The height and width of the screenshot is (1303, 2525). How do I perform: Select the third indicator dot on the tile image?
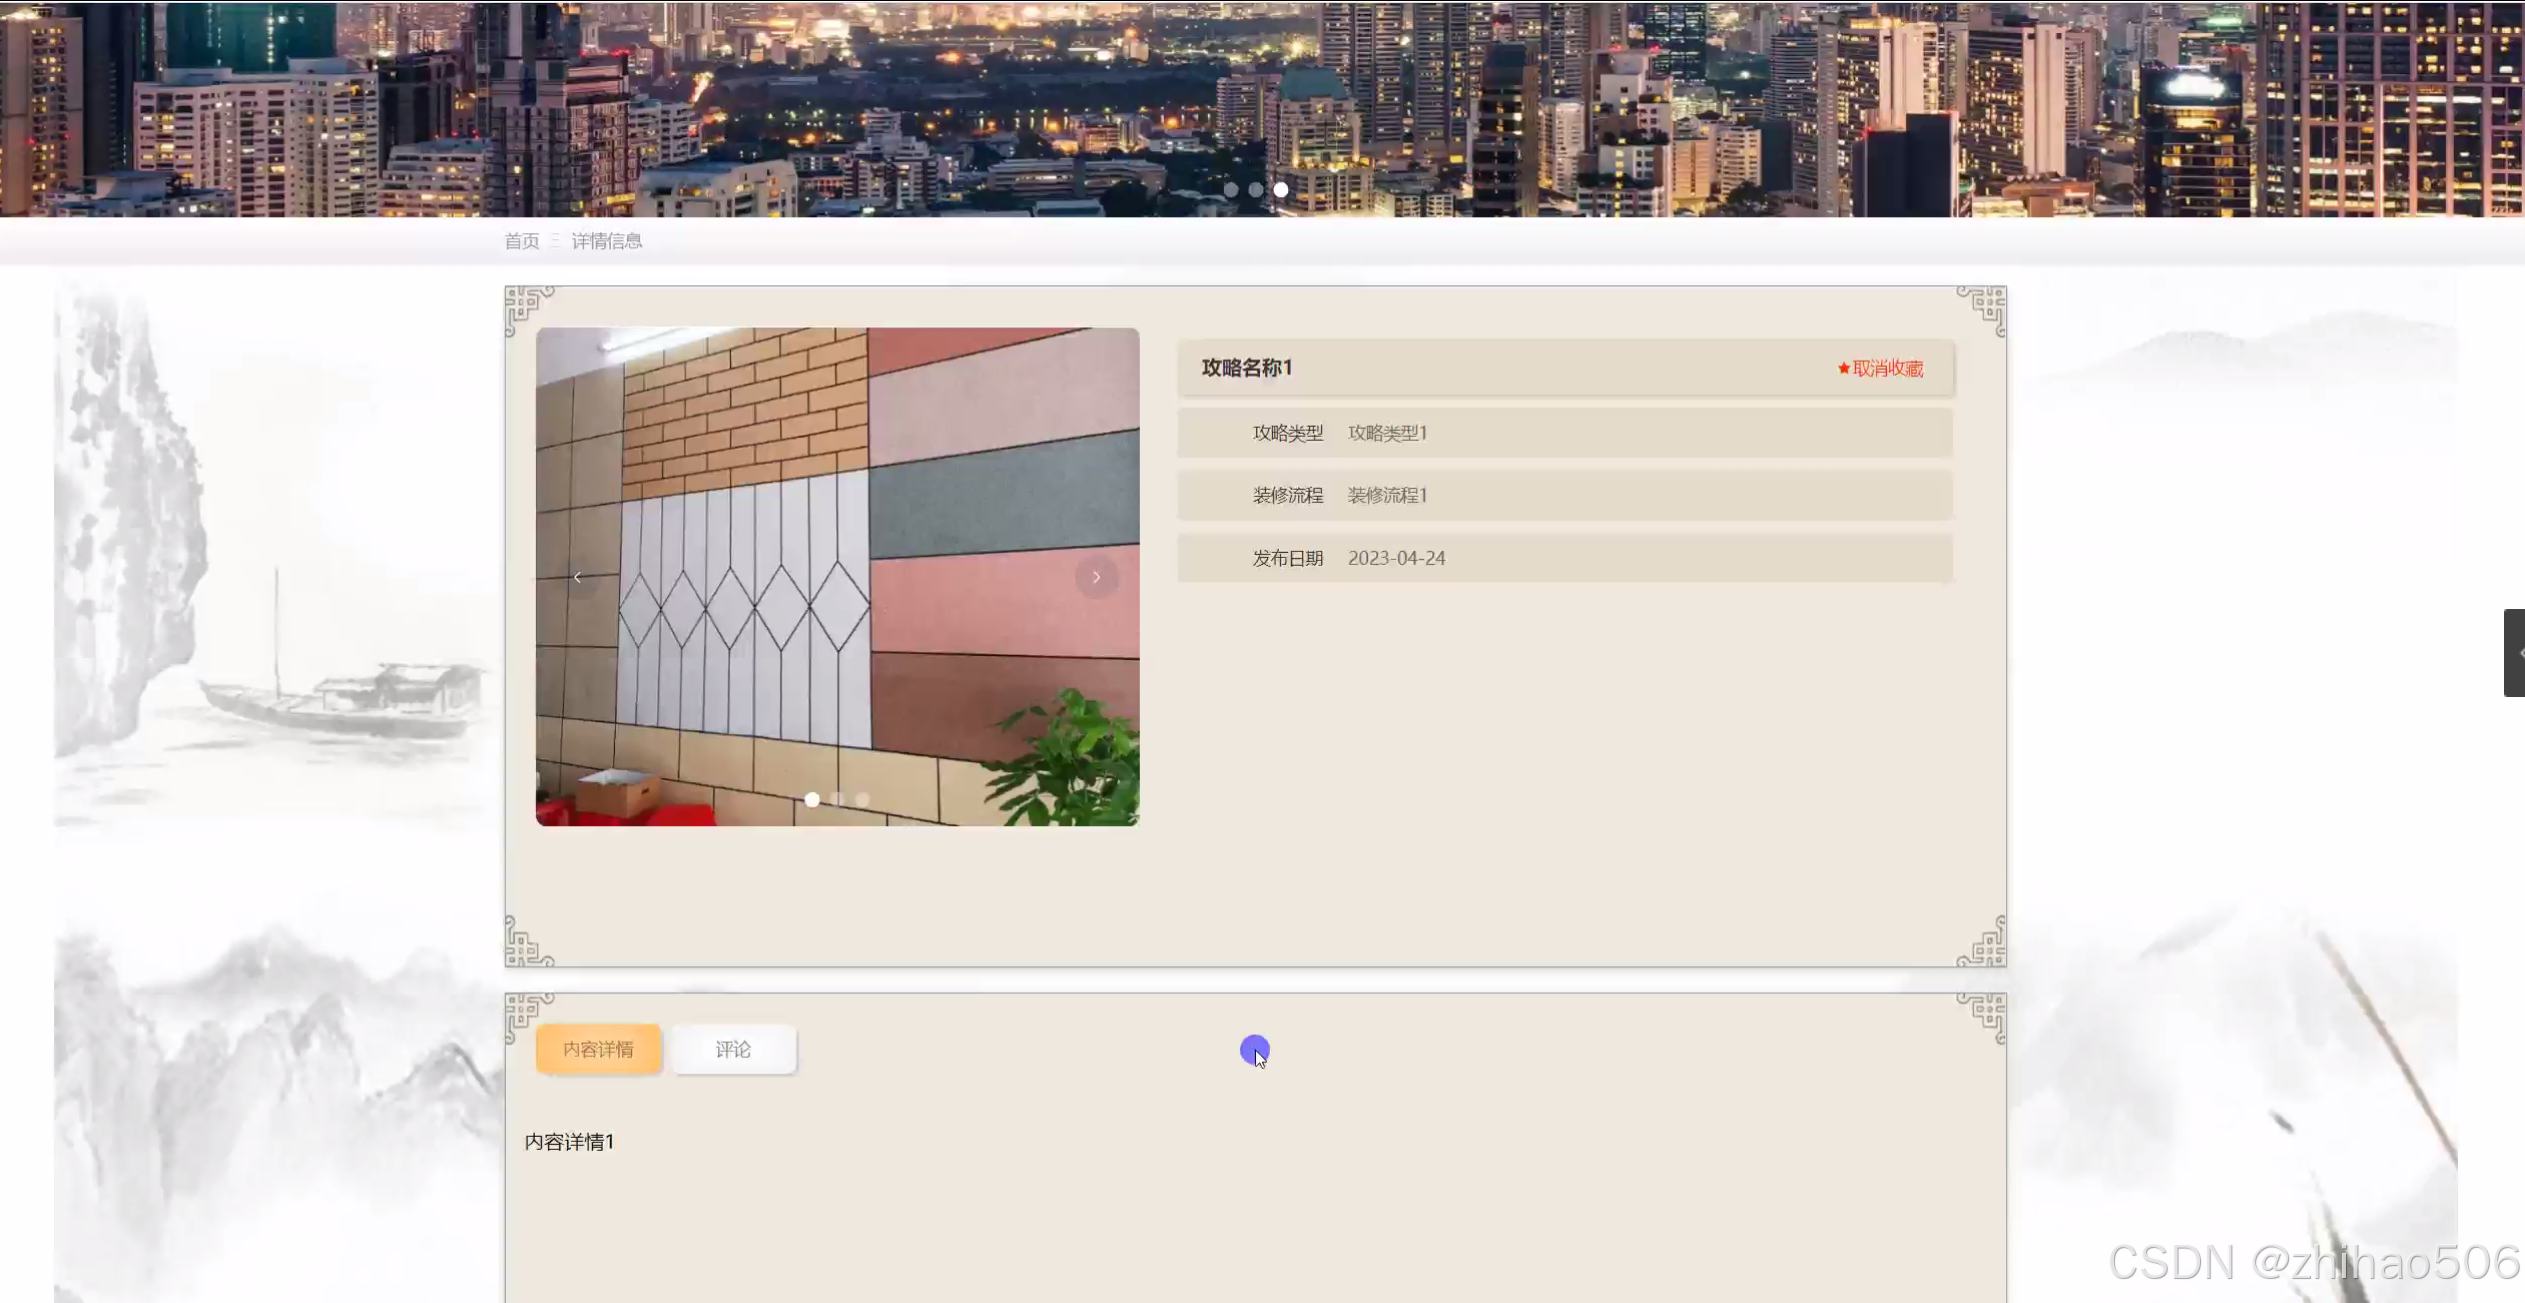863,799
